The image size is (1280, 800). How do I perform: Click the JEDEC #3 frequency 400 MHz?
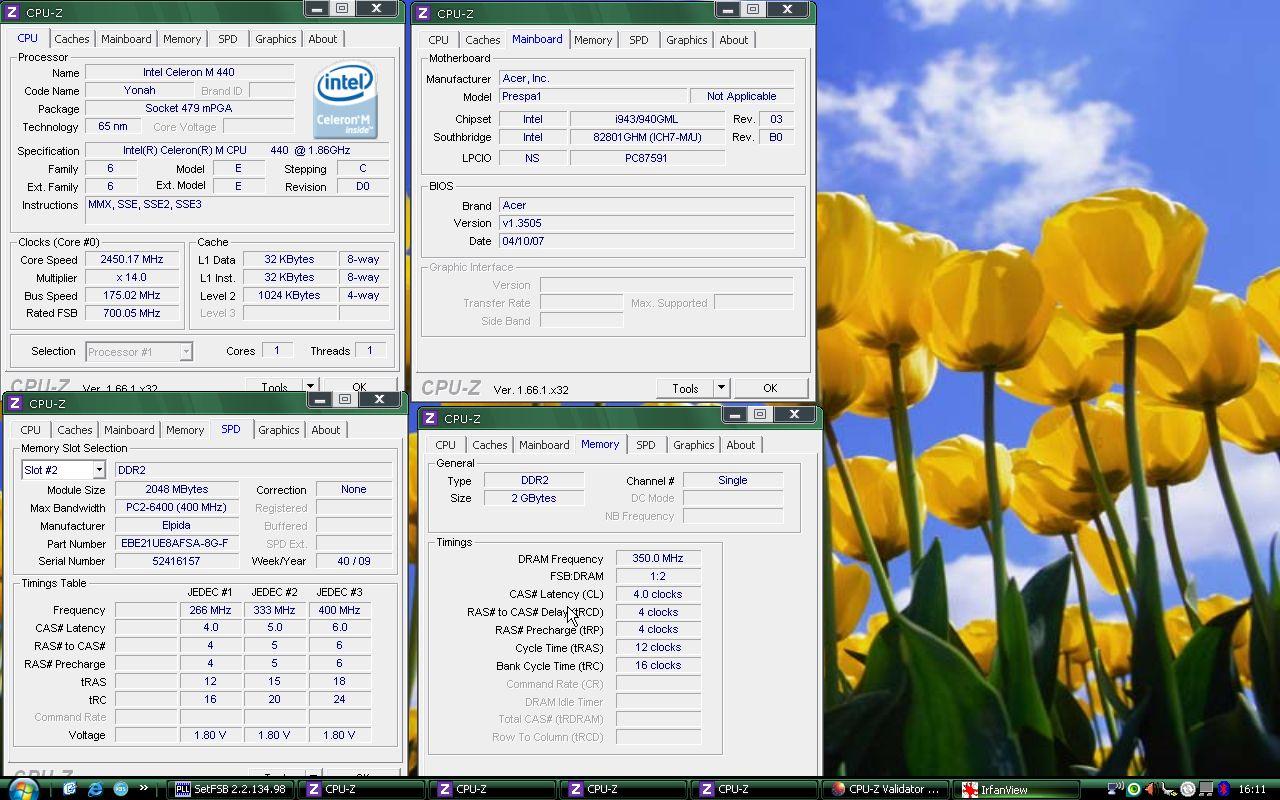tap(339, 610)
